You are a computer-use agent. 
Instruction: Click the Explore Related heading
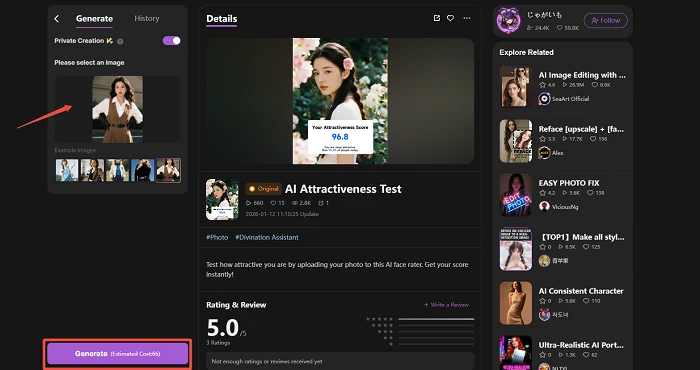[x=526, y=52]
